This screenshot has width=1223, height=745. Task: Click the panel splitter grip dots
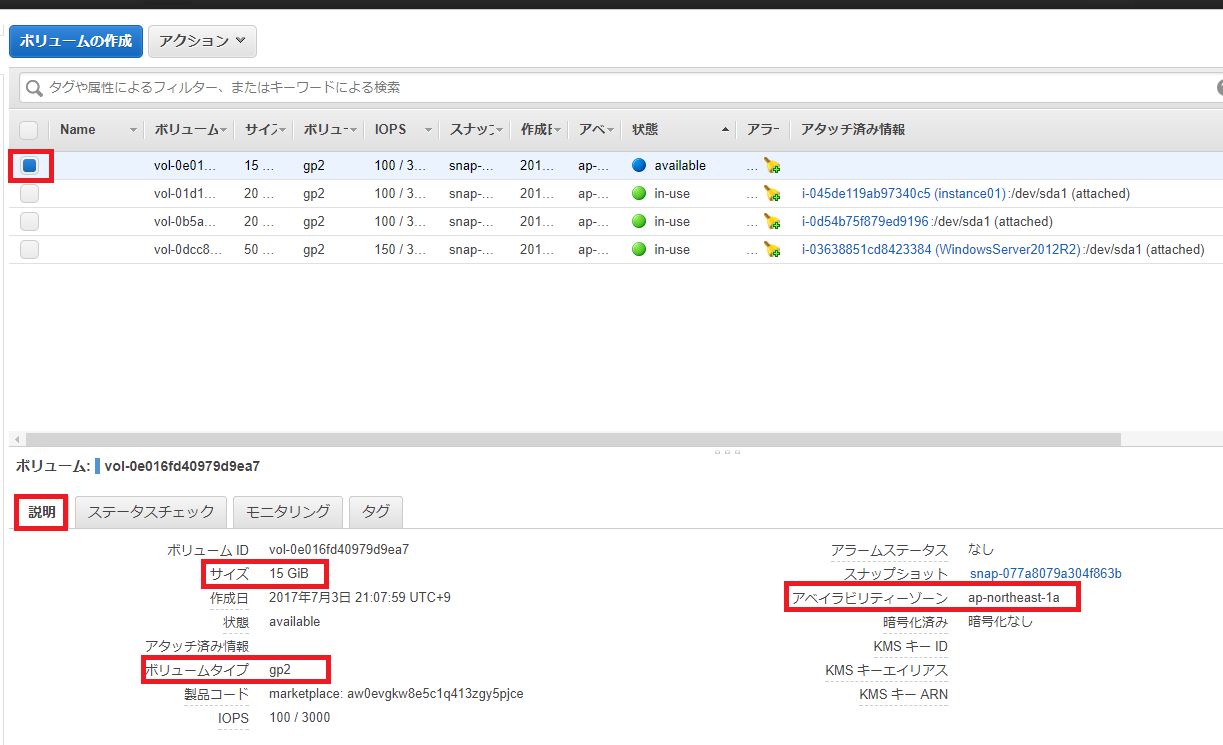click(727, 452)
